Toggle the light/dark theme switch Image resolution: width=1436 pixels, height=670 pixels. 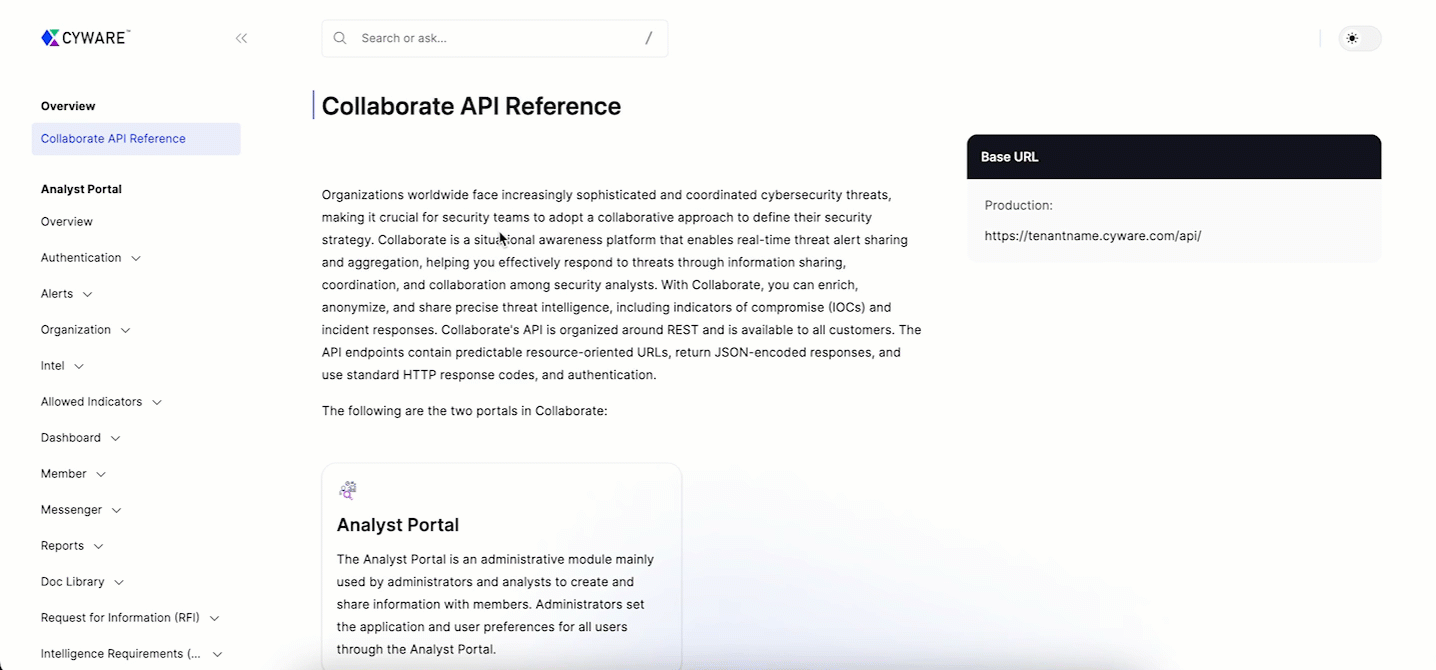(1359, 38)
